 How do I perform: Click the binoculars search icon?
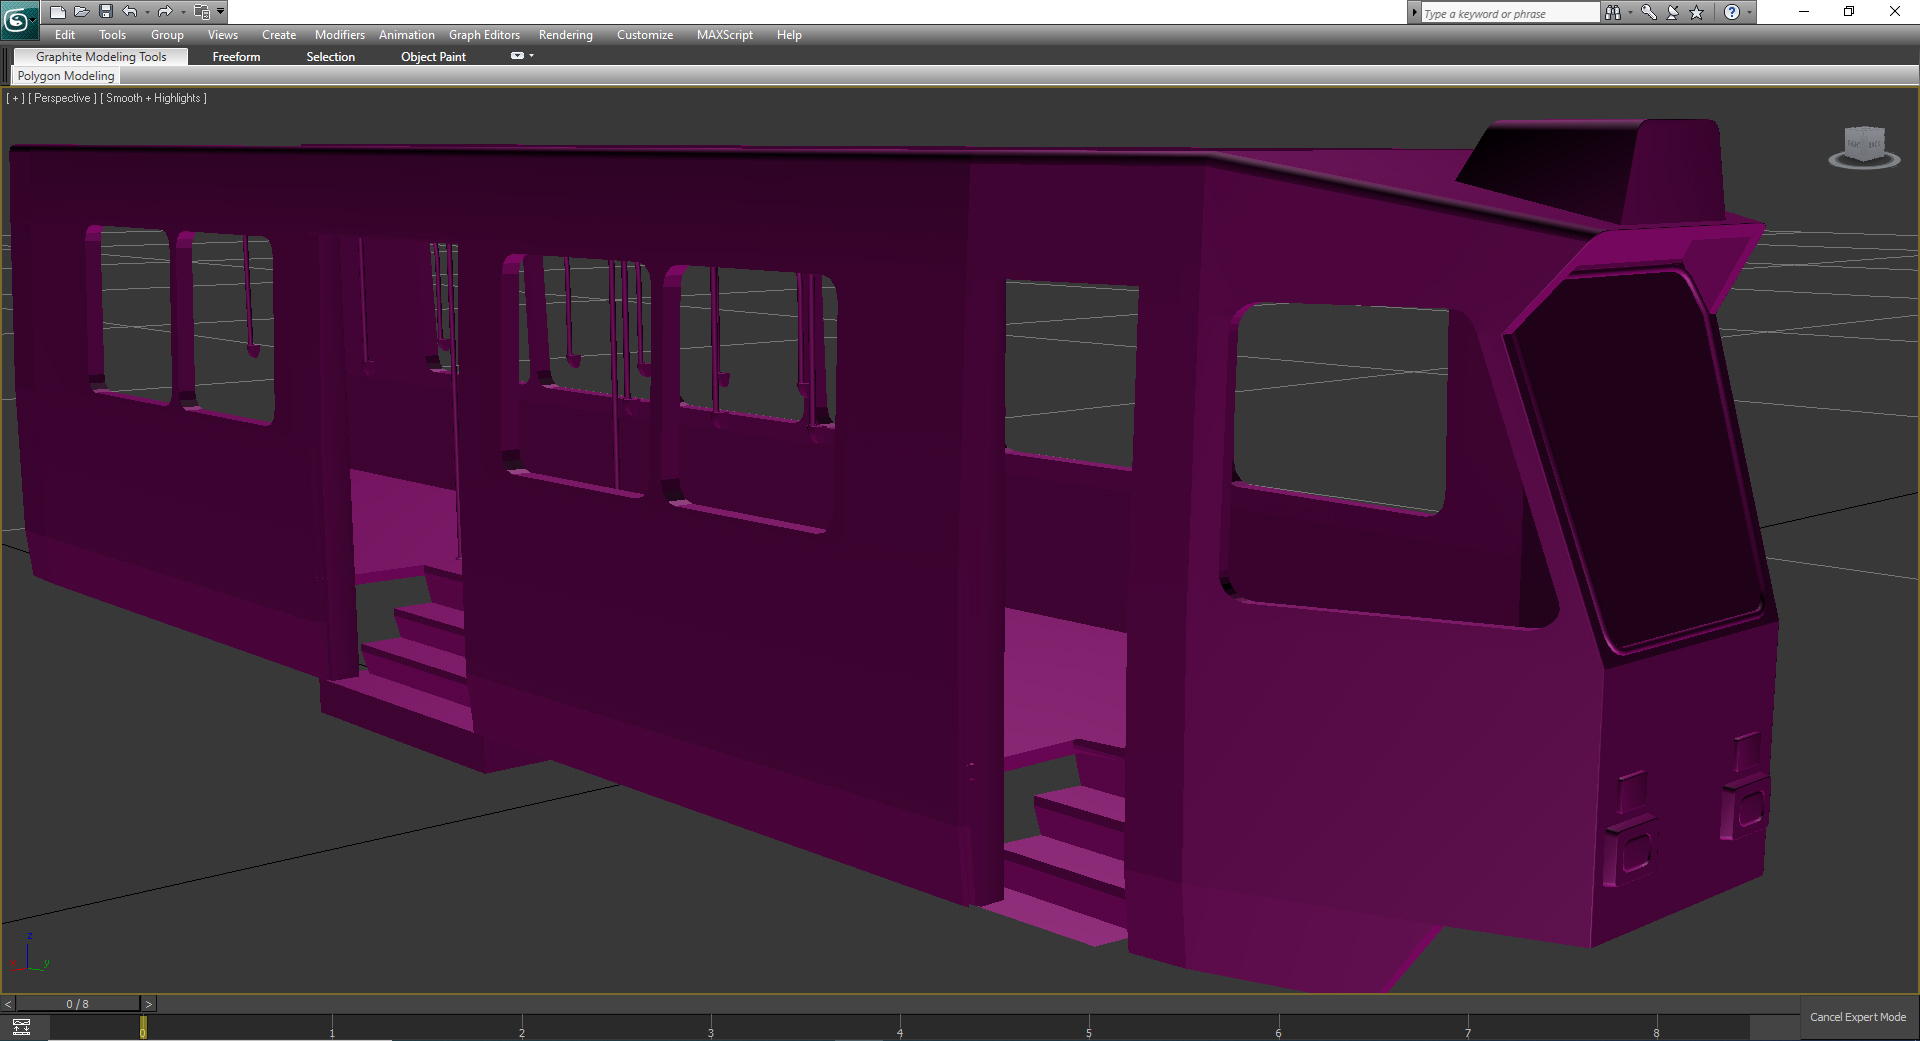point(1612,12)
